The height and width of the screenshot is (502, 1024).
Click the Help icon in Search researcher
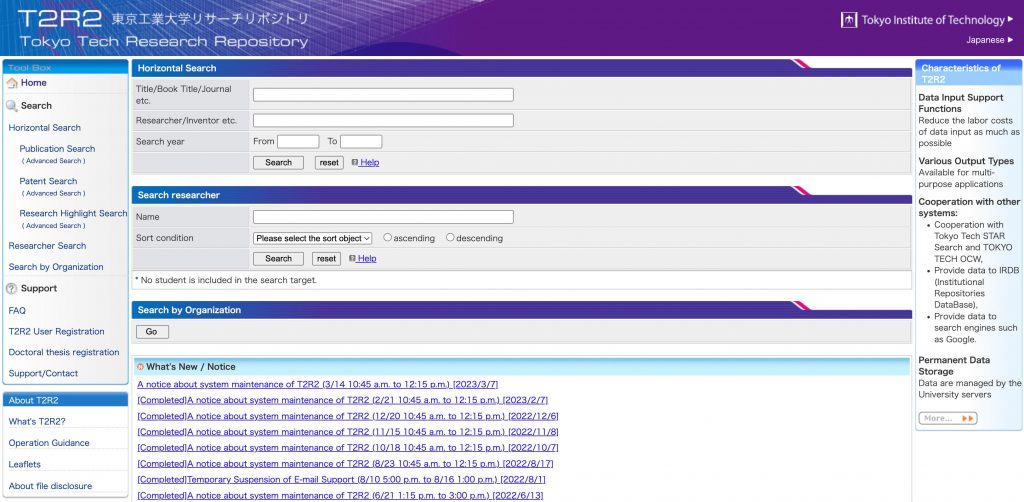352,259
